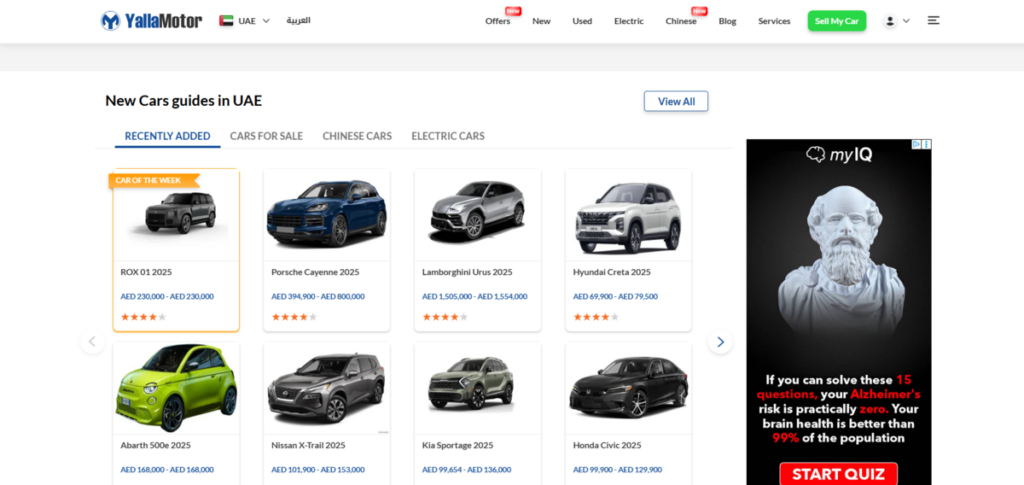Click the Car of the Week badge

click(x=154, y=181)
